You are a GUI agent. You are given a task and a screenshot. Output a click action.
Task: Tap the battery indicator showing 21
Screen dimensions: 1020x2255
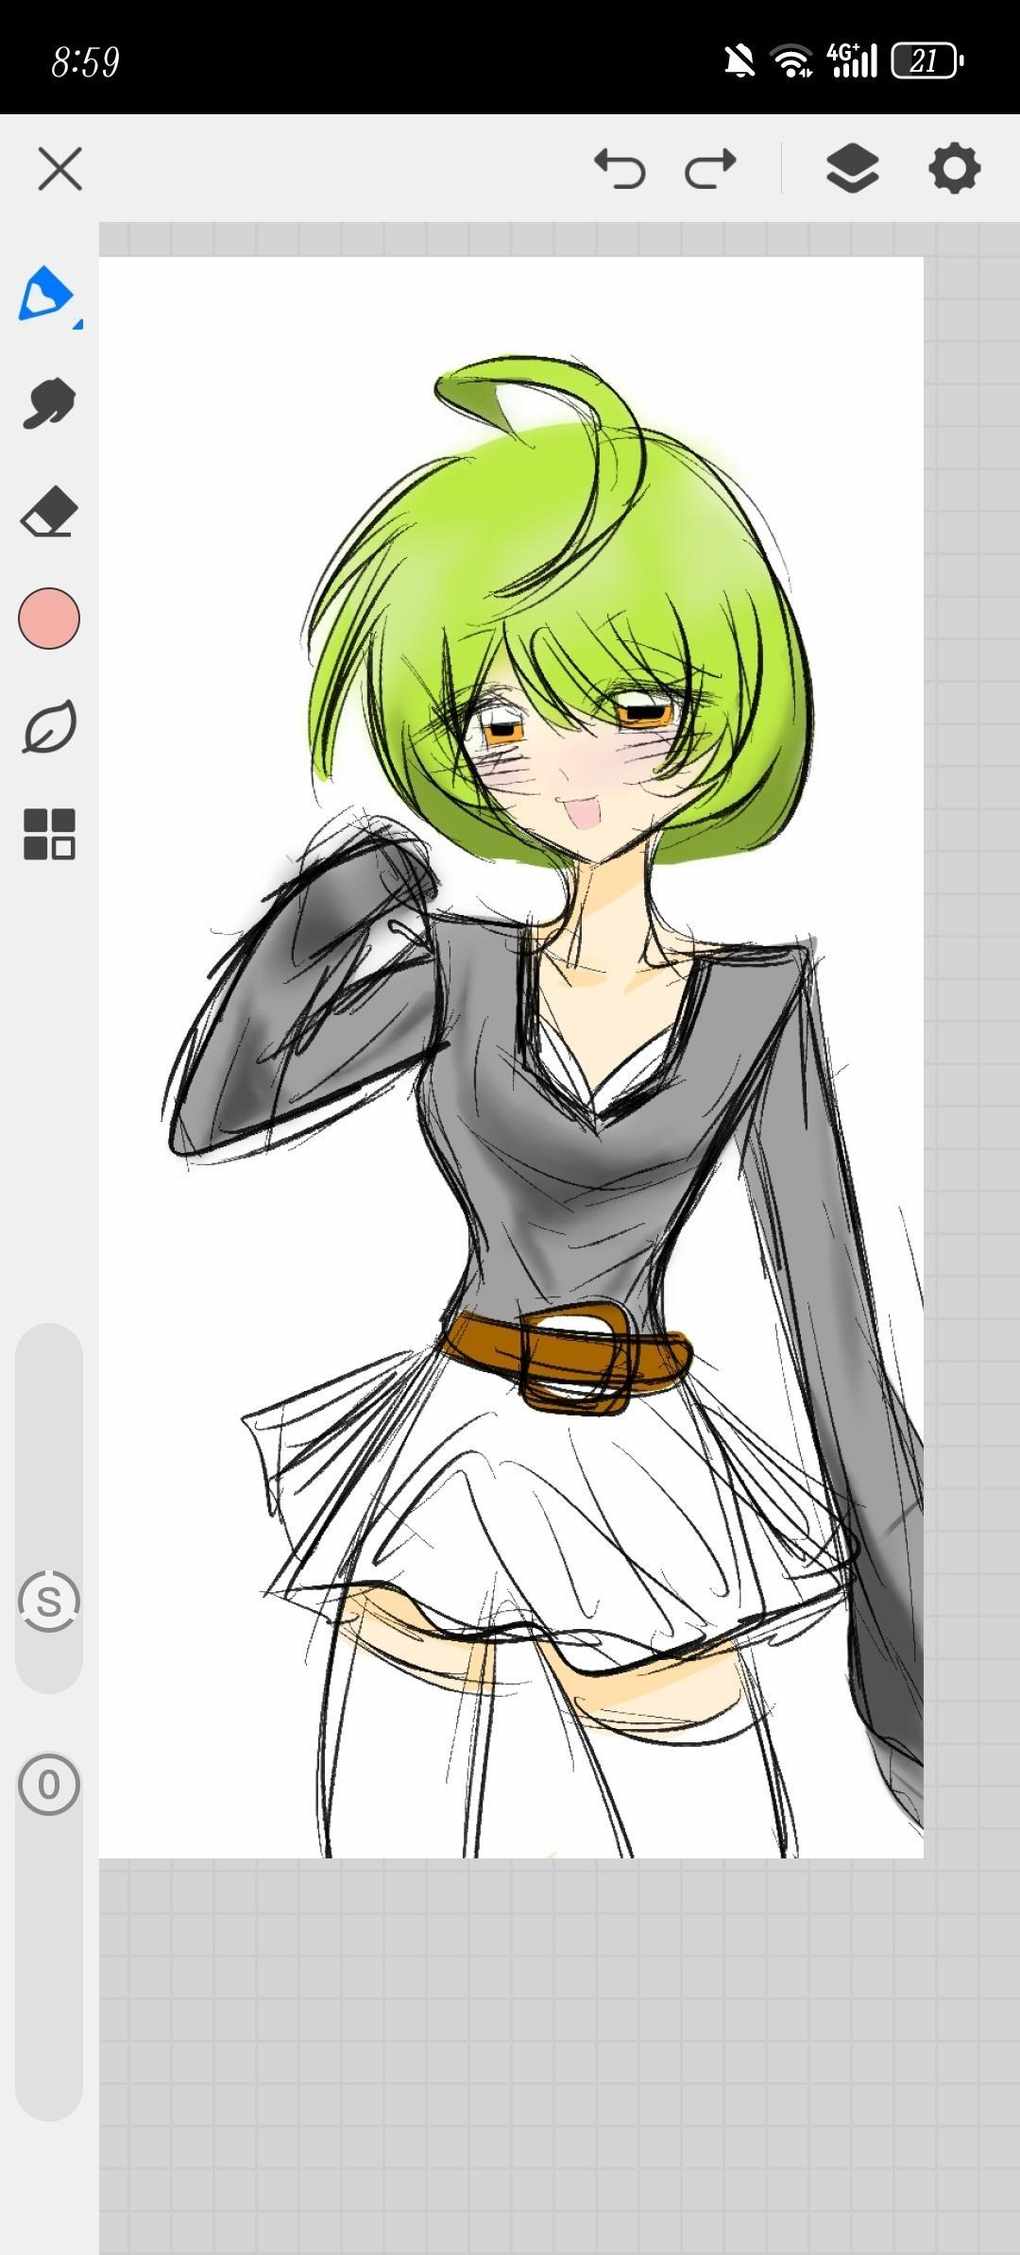926,62
